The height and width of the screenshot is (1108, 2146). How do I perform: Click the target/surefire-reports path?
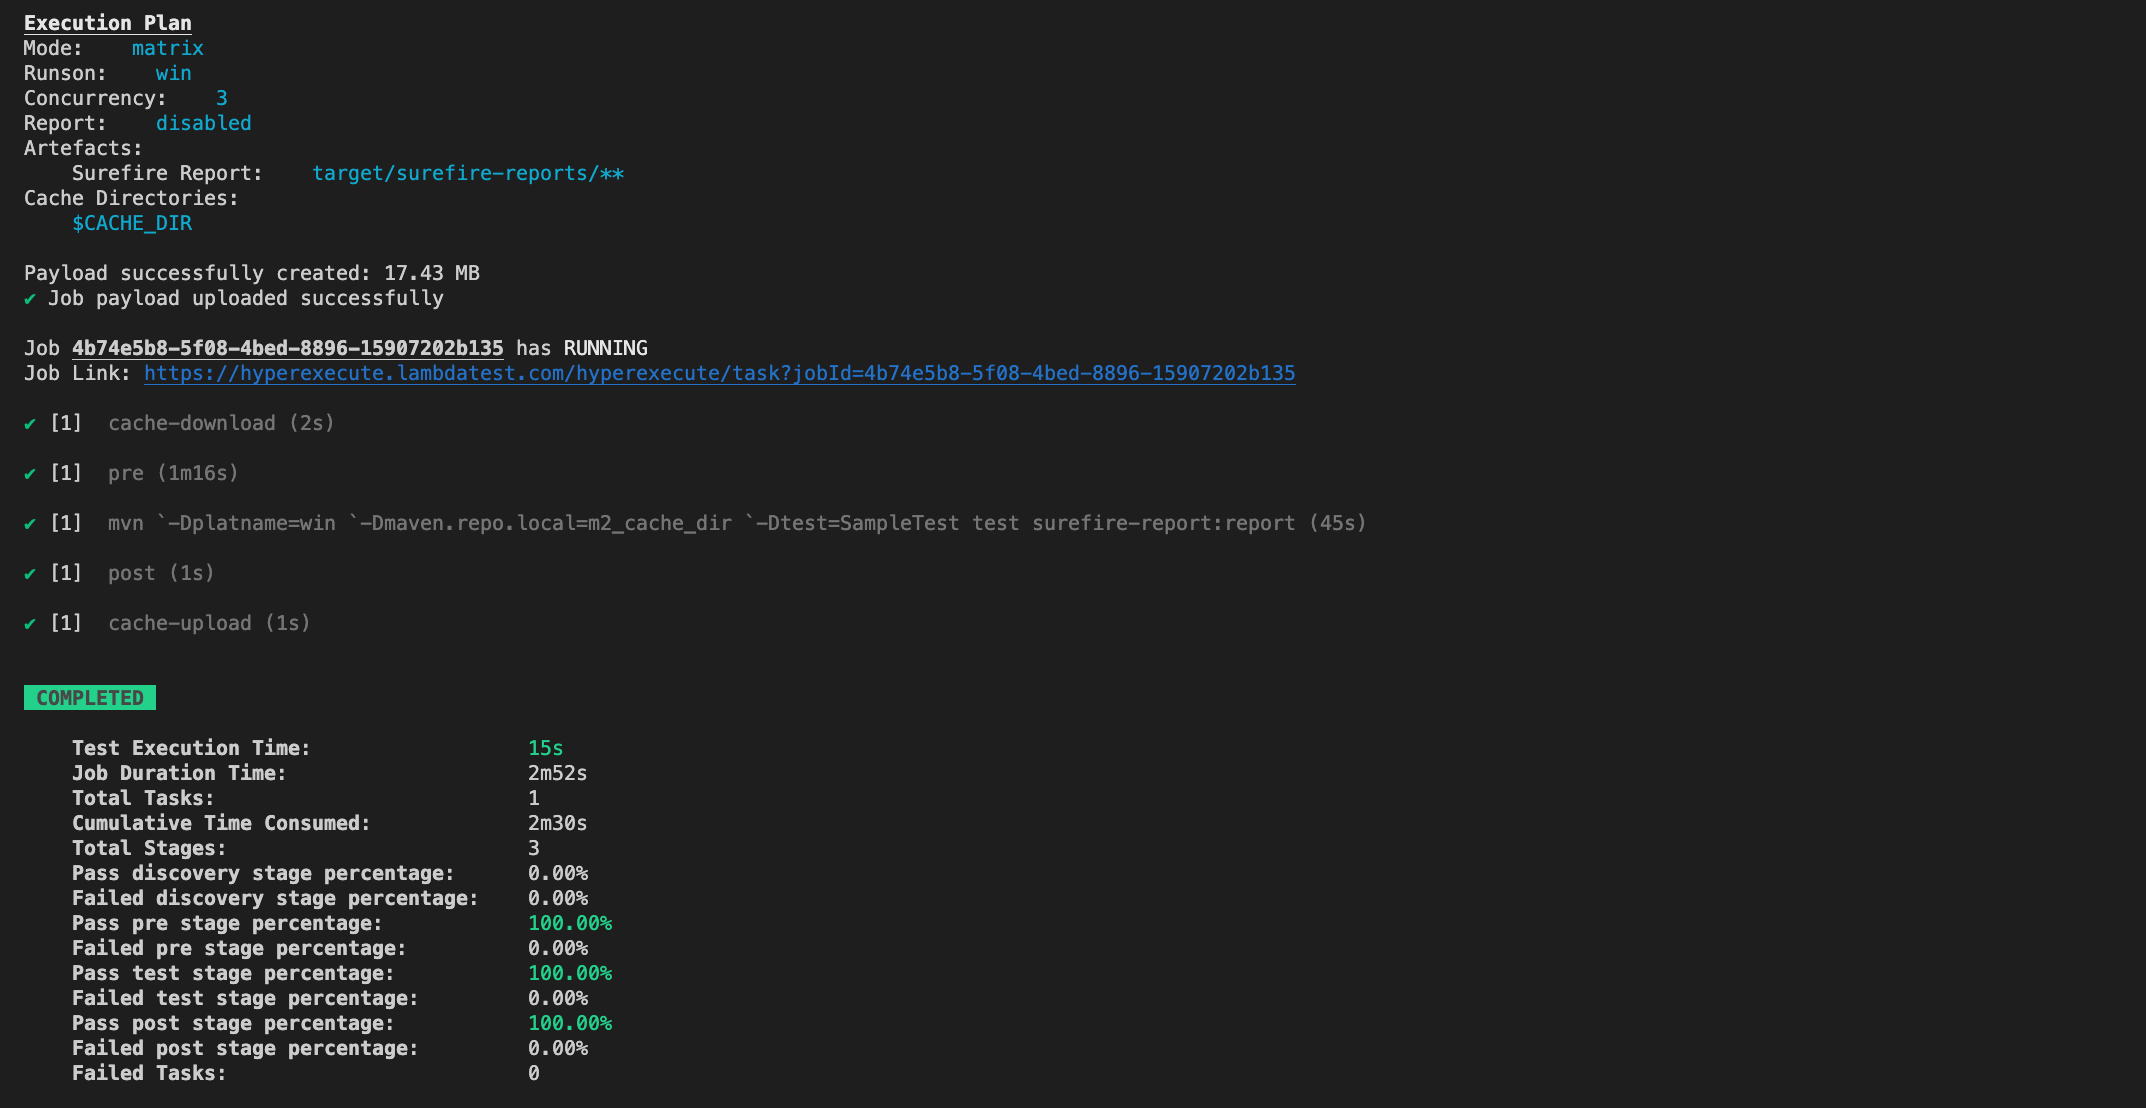[x=467, y=173]
